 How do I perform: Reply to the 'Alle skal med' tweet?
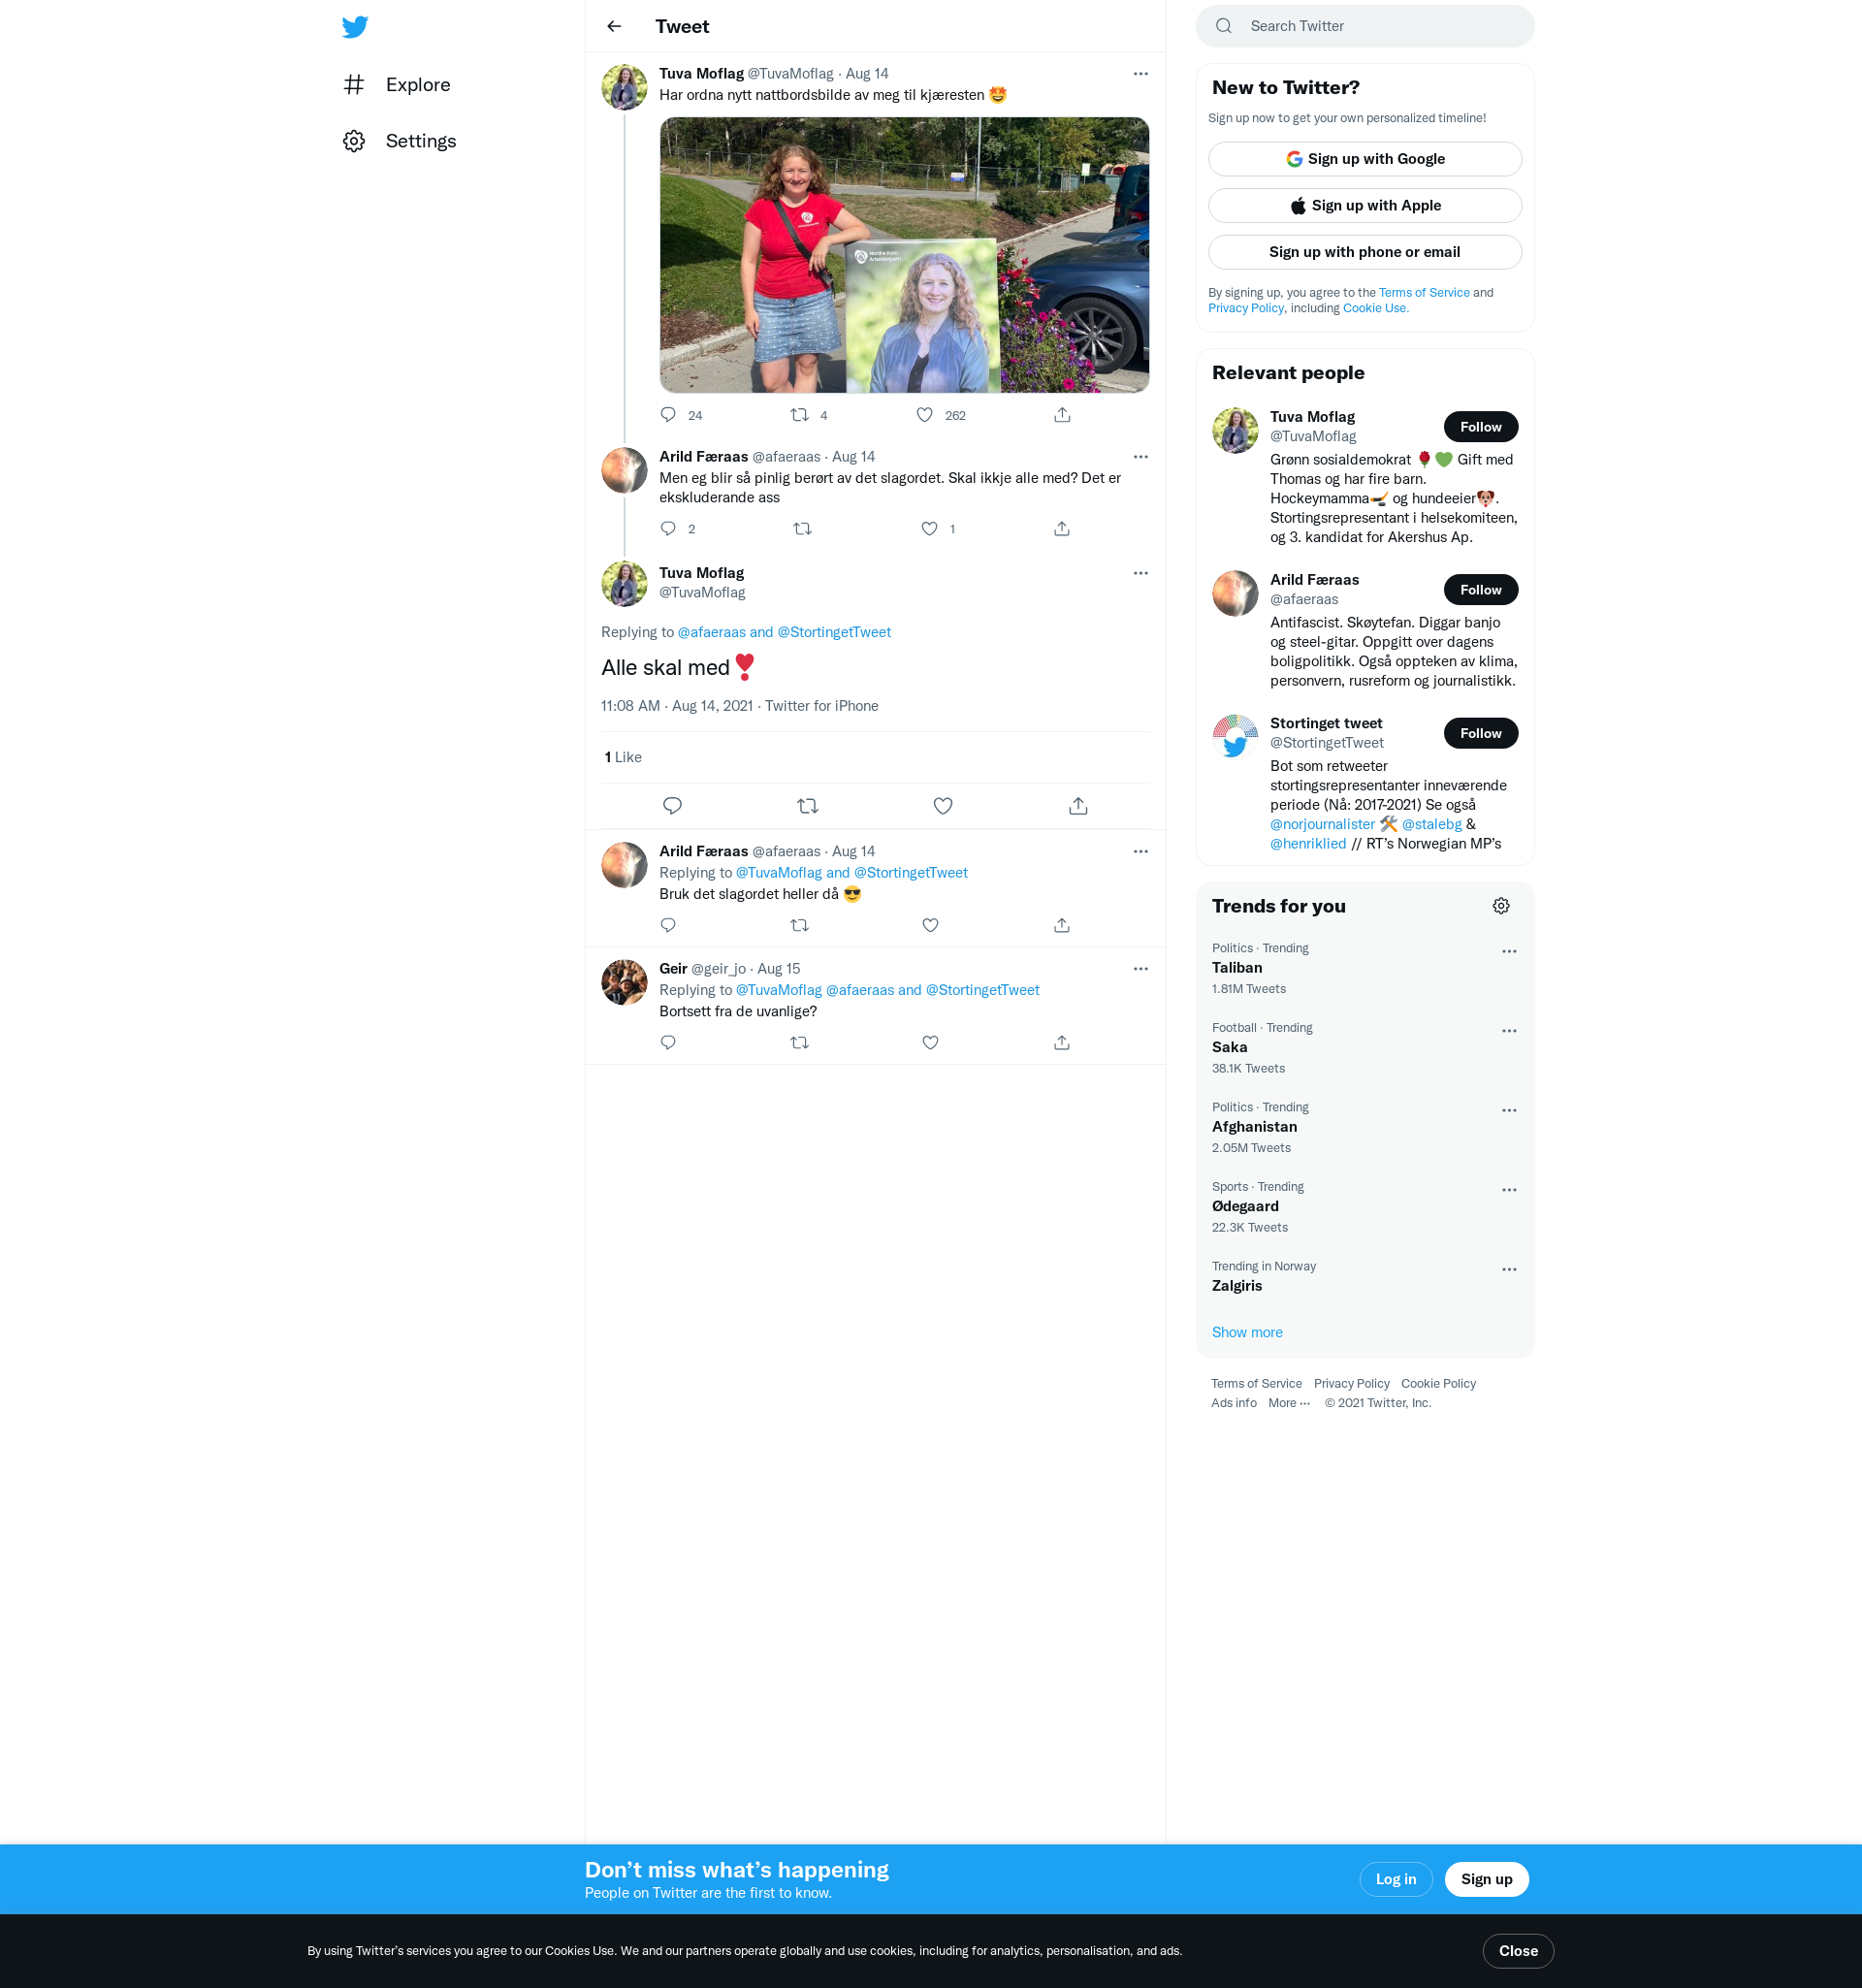pos(672,806)
